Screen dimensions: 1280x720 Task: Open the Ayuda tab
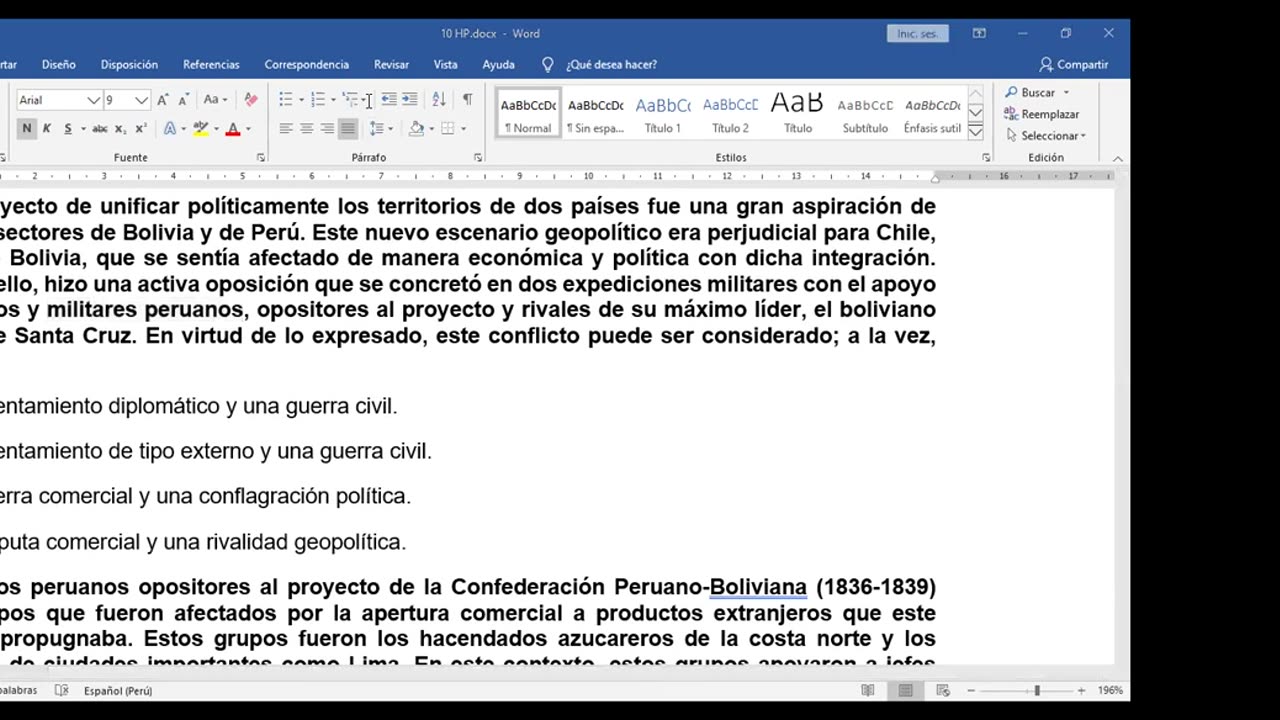499,64
